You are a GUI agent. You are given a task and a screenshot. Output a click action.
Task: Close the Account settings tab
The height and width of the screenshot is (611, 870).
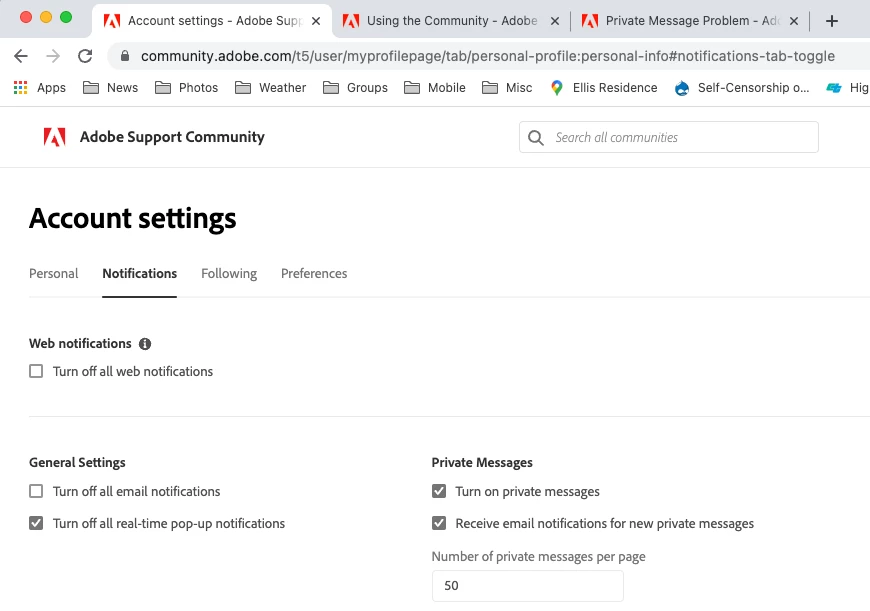point(316,21)
